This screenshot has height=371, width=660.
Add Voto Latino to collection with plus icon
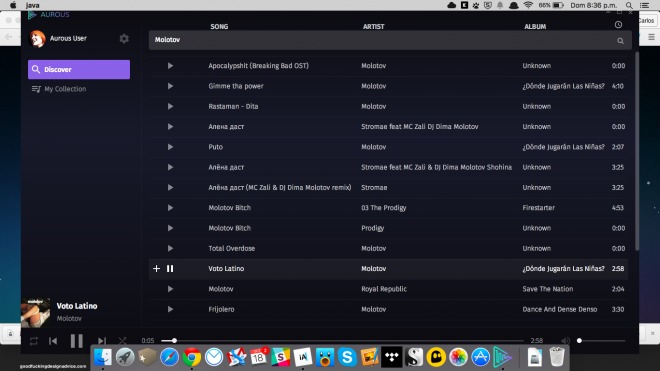(156, 269)
